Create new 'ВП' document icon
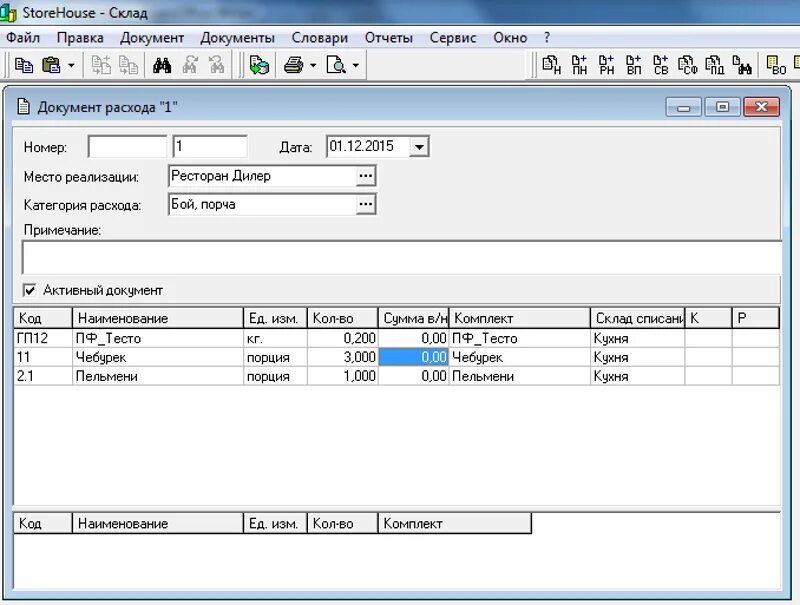 tap(634, 65)
